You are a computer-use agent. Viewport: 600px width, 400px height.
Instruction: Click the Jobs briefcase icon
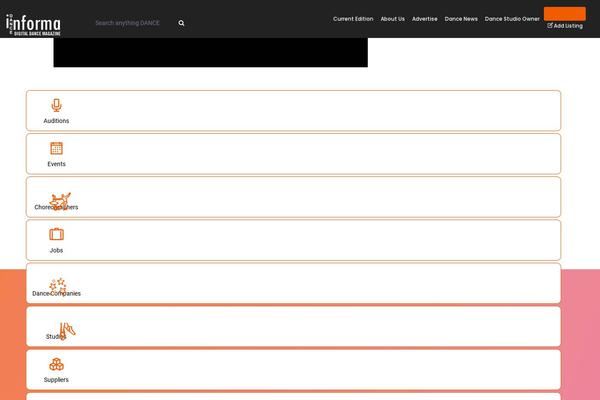pos(56,234)
